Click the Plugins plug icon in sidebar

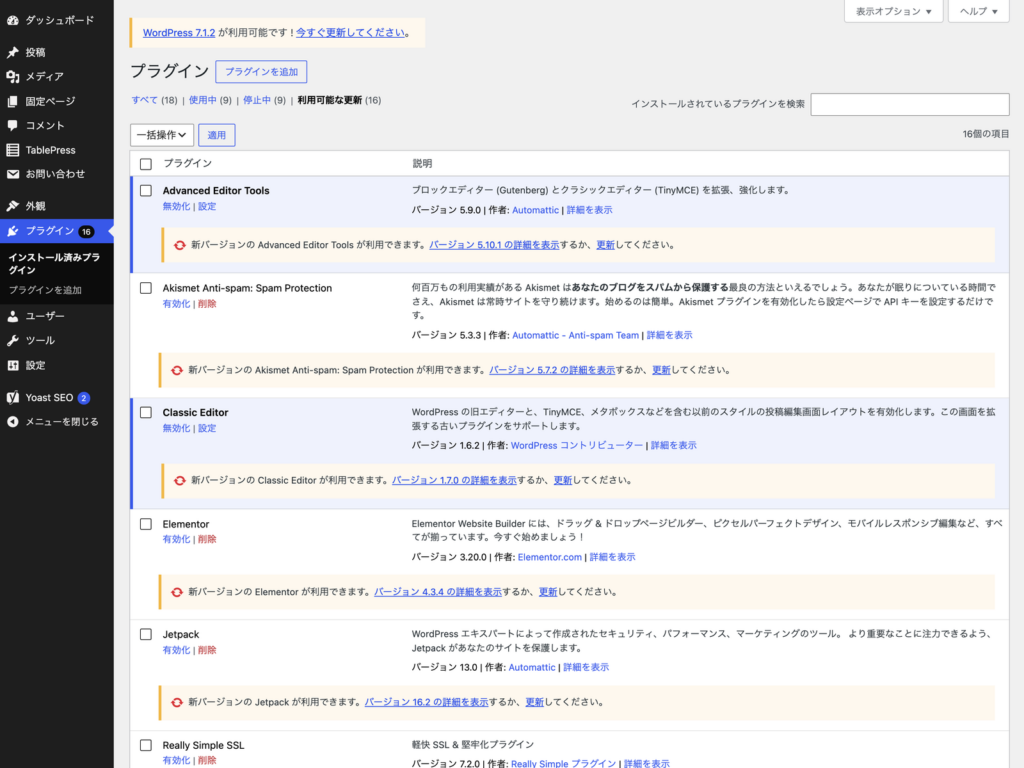12,231
